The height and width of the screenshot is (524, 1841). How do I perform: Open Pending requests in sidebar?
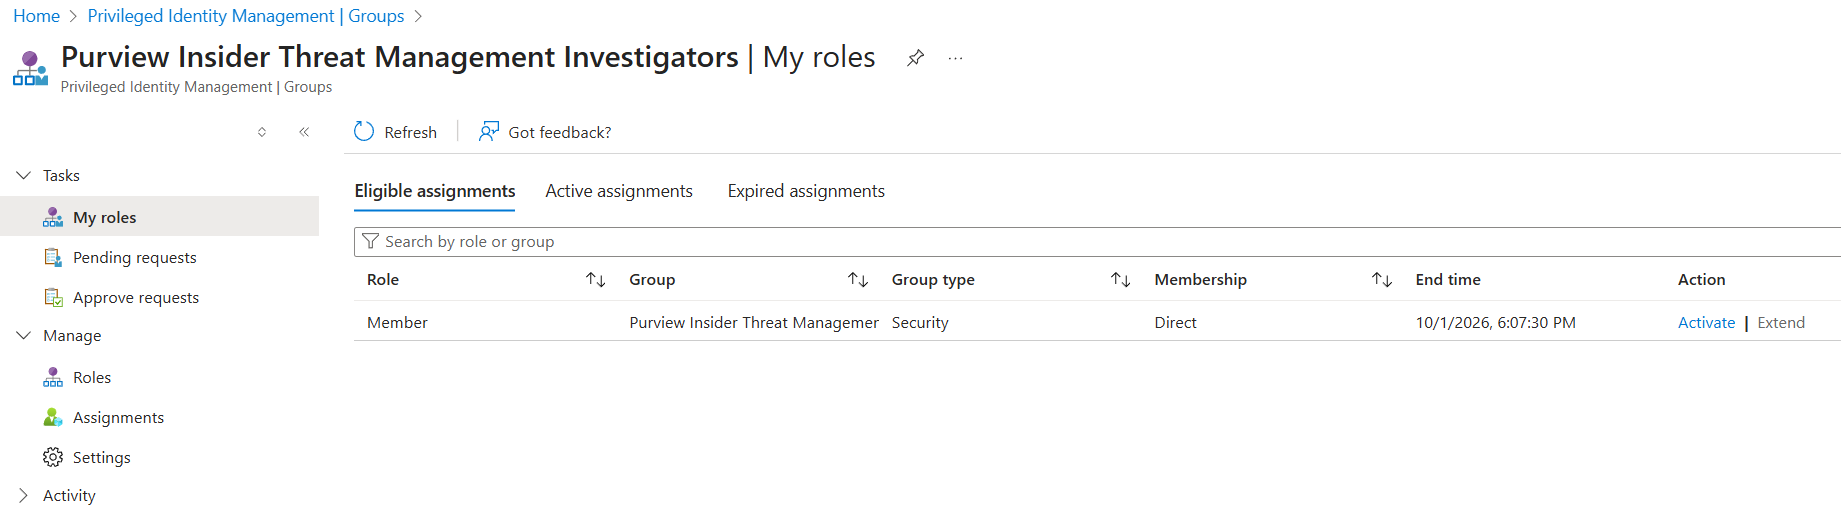(134, 258)
